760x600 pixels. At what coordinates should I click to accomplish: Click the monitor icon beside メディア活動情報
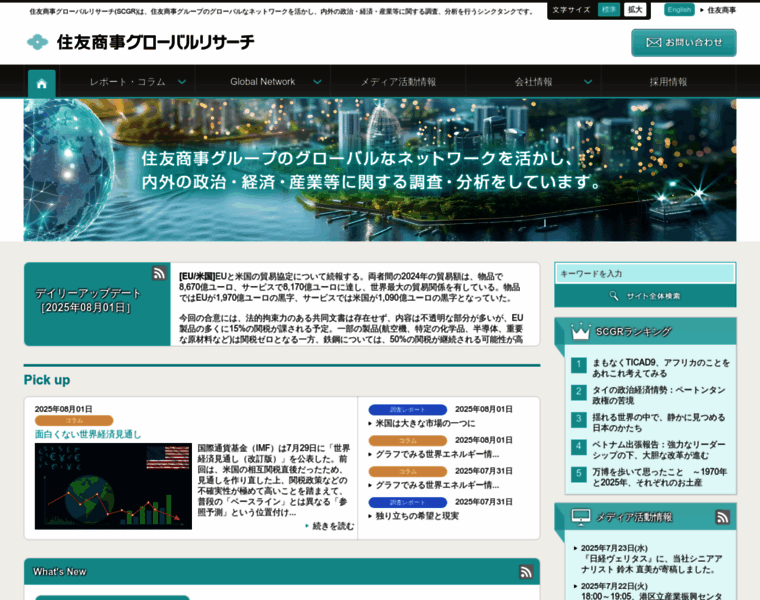581,517
